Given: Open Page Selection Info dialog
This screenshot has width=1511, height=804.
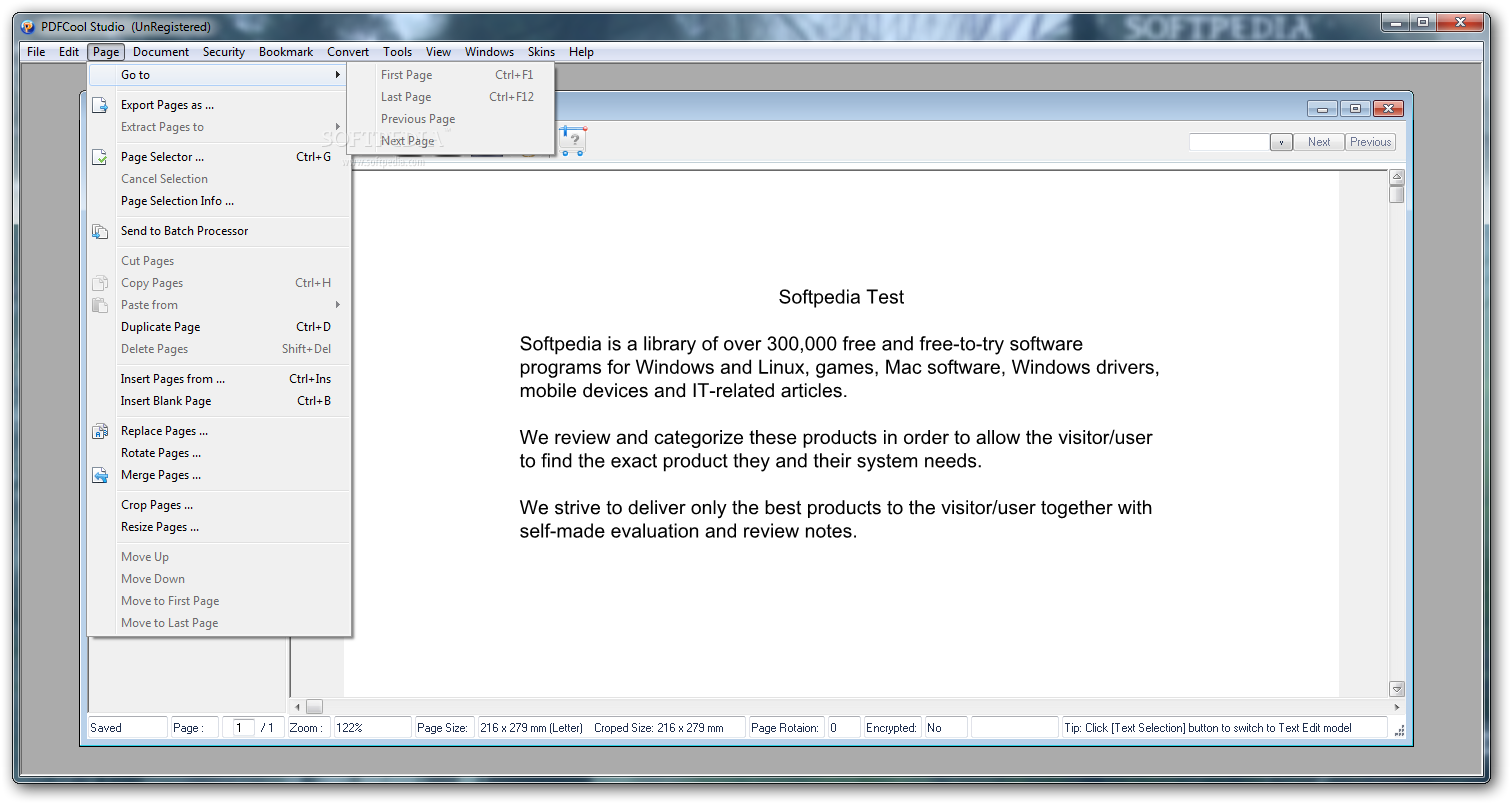Looking at the screenshot, I should pos(219,201).
